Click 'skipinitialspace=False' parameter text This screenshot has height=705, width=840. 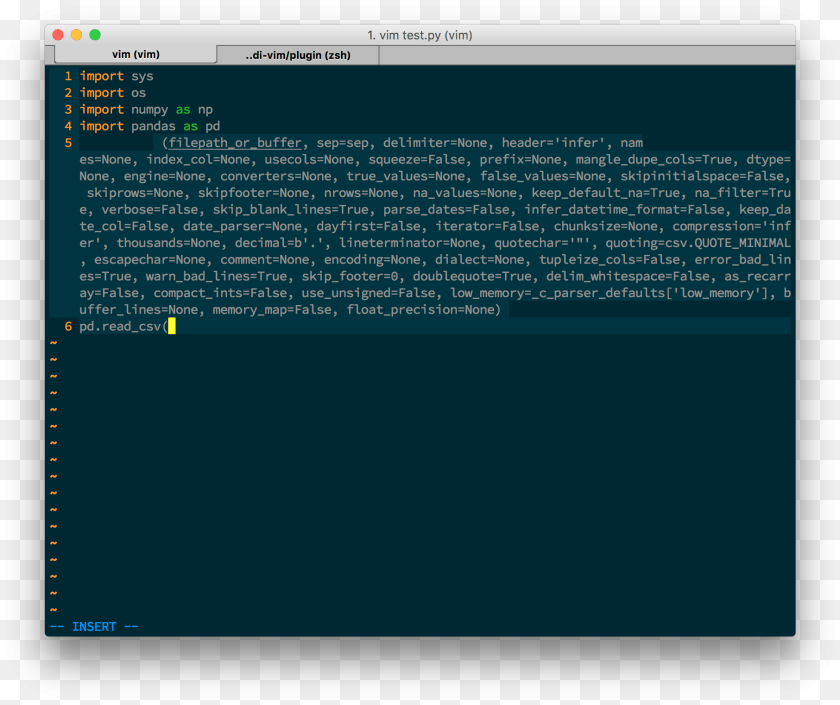(x=702, y=176)
